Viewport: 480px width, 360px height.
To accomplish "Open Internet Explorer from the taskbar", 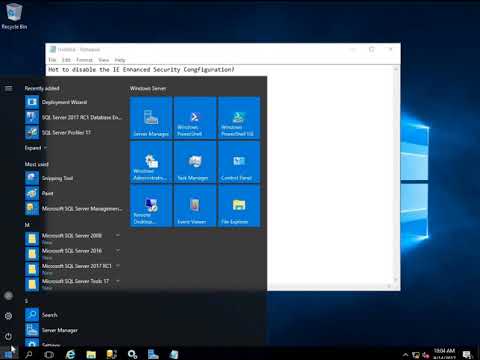I will [70, 354].
